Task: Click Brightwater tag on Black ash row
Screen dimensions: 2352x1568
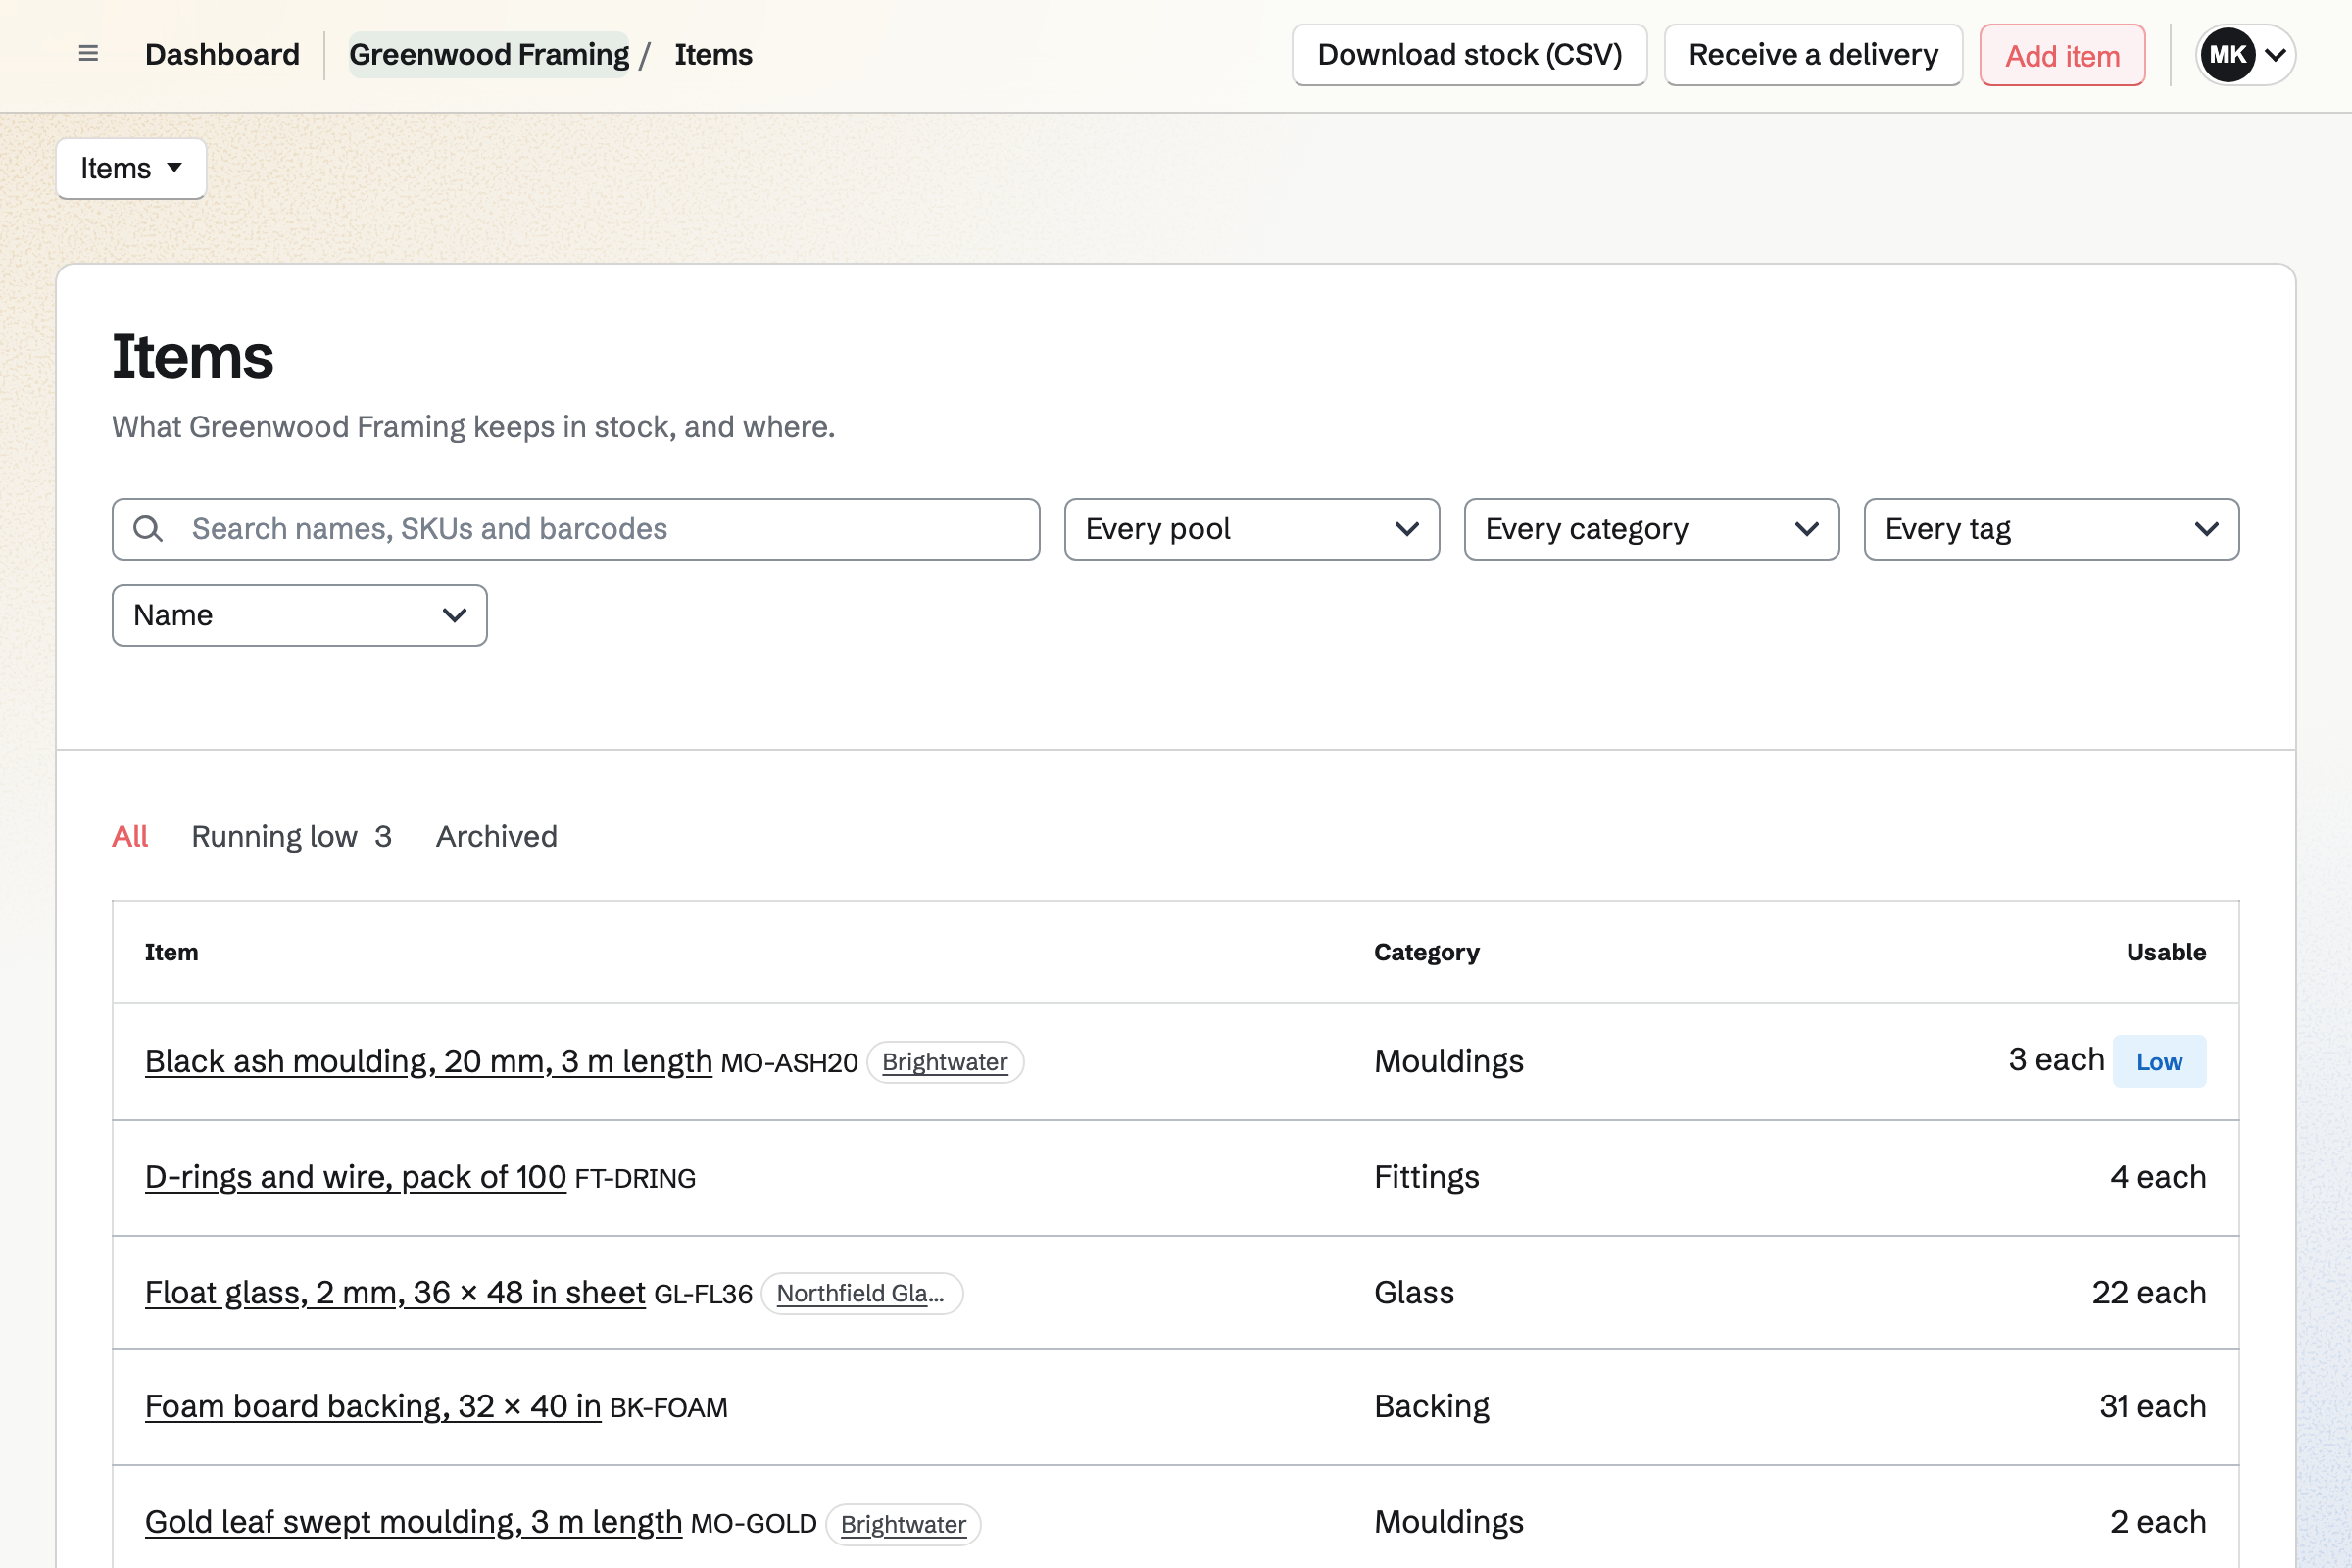Action: 944,1062
